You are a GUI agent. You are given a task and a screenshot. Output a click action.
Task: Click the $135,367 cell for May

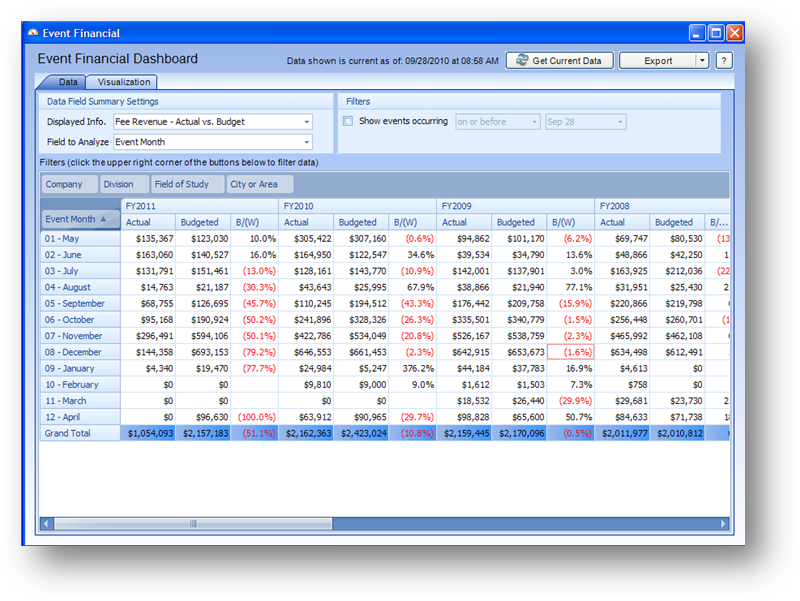(148, 239)
